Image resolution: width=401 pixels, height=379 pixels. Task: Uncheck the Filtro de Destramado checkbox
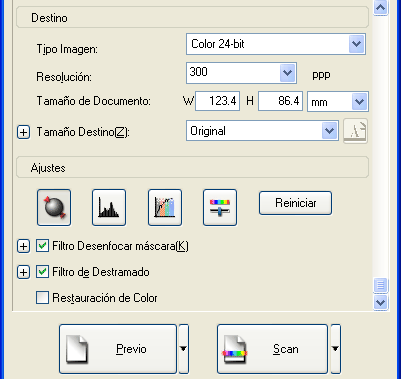click(x=42, y=272)
